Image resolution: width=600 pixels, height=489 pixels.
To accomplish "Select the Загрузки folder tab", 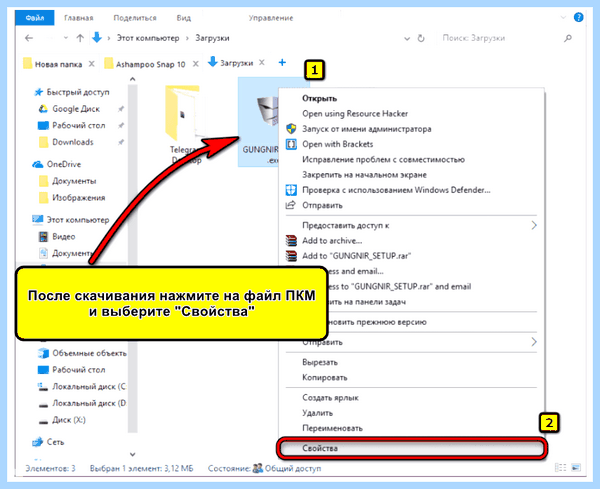I will click(x=230, y=63).
